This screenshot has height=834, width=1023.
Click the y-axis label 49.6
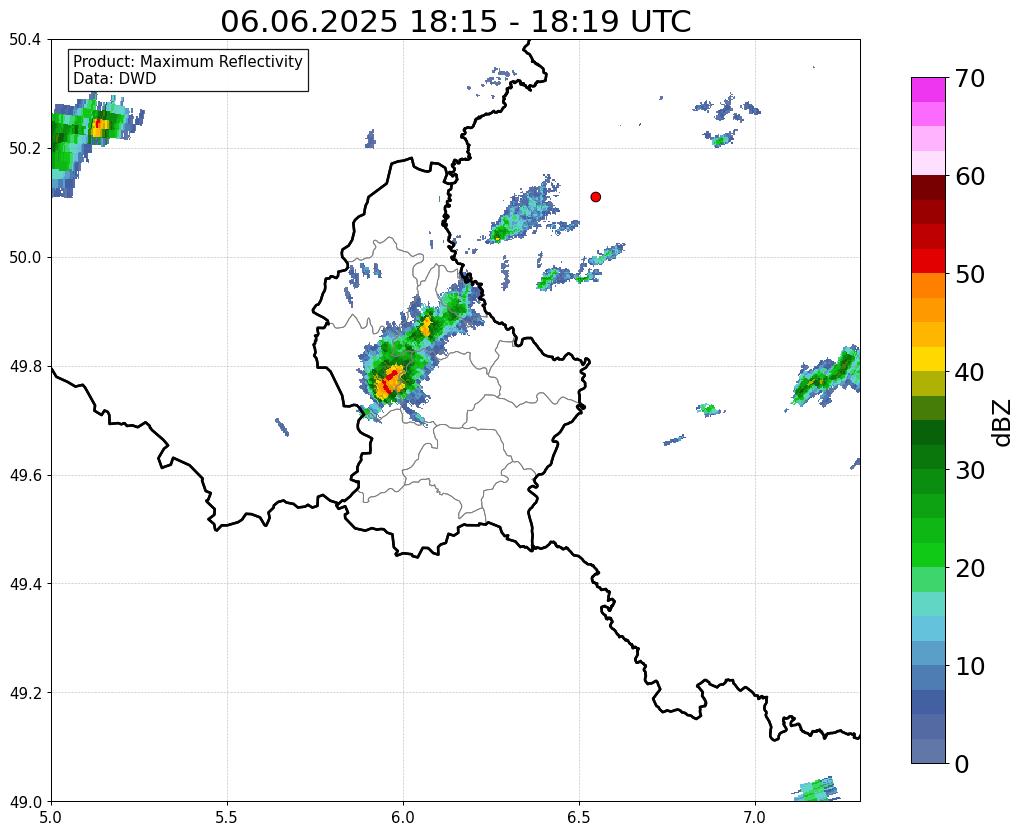click(x=25, y=475)
